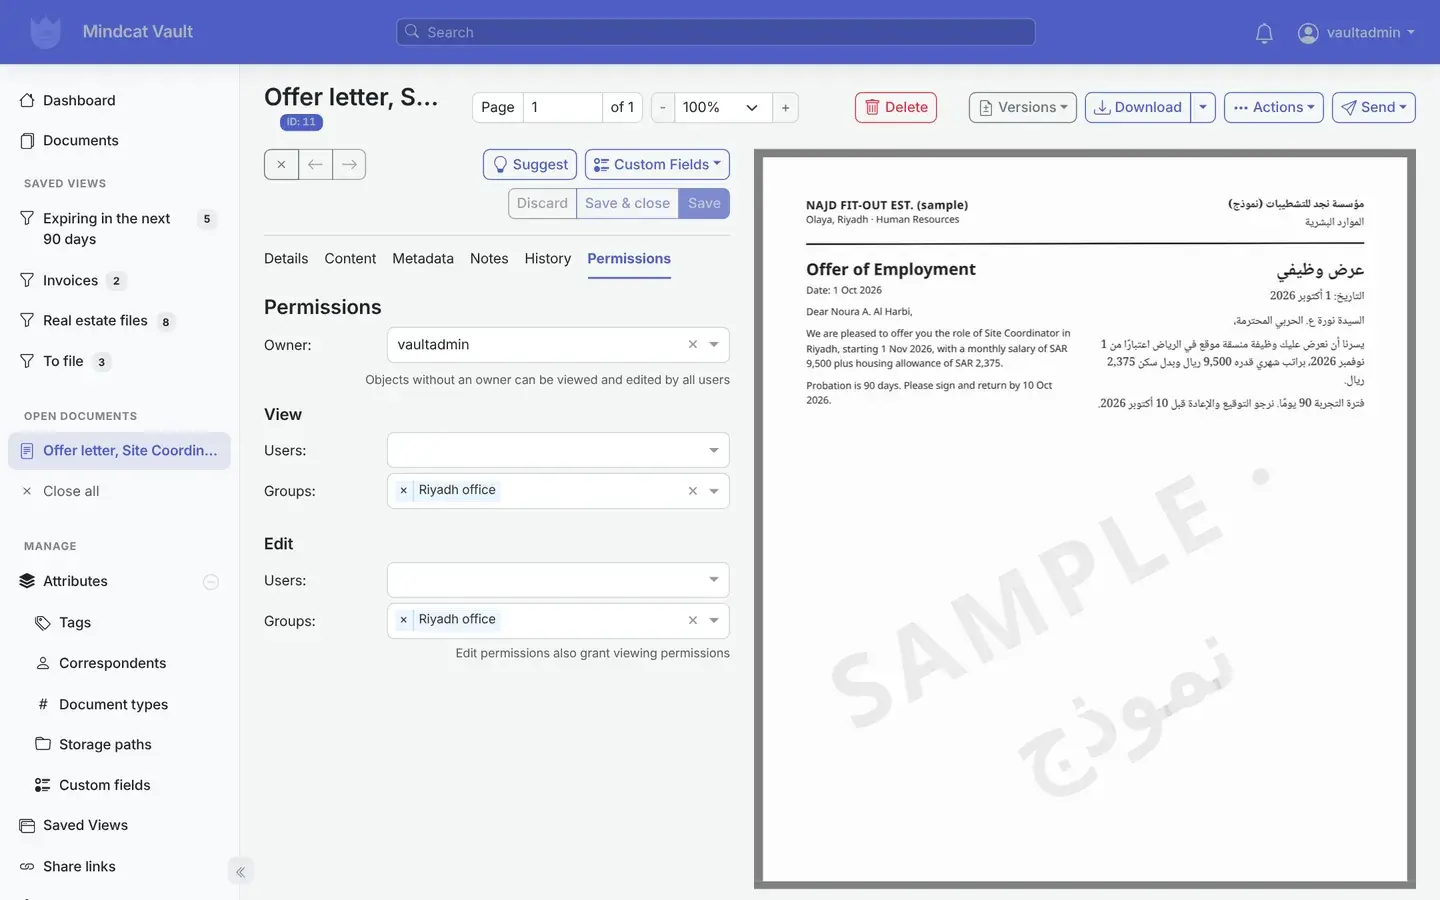Open Storage paths in the sidebar
The width and height of the screenshot is (1440, 900).
(x=105, y=744)
